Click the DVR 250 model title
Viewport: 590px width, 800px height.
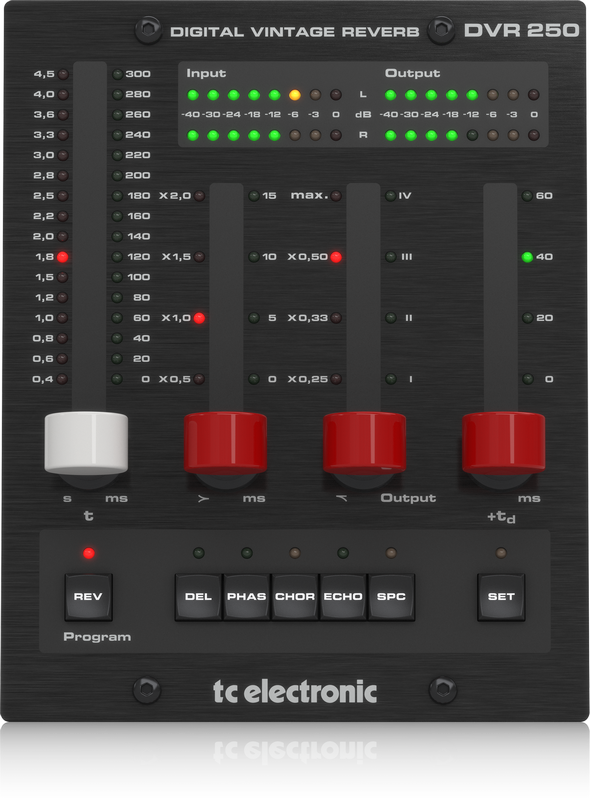[x=522, y=31]
